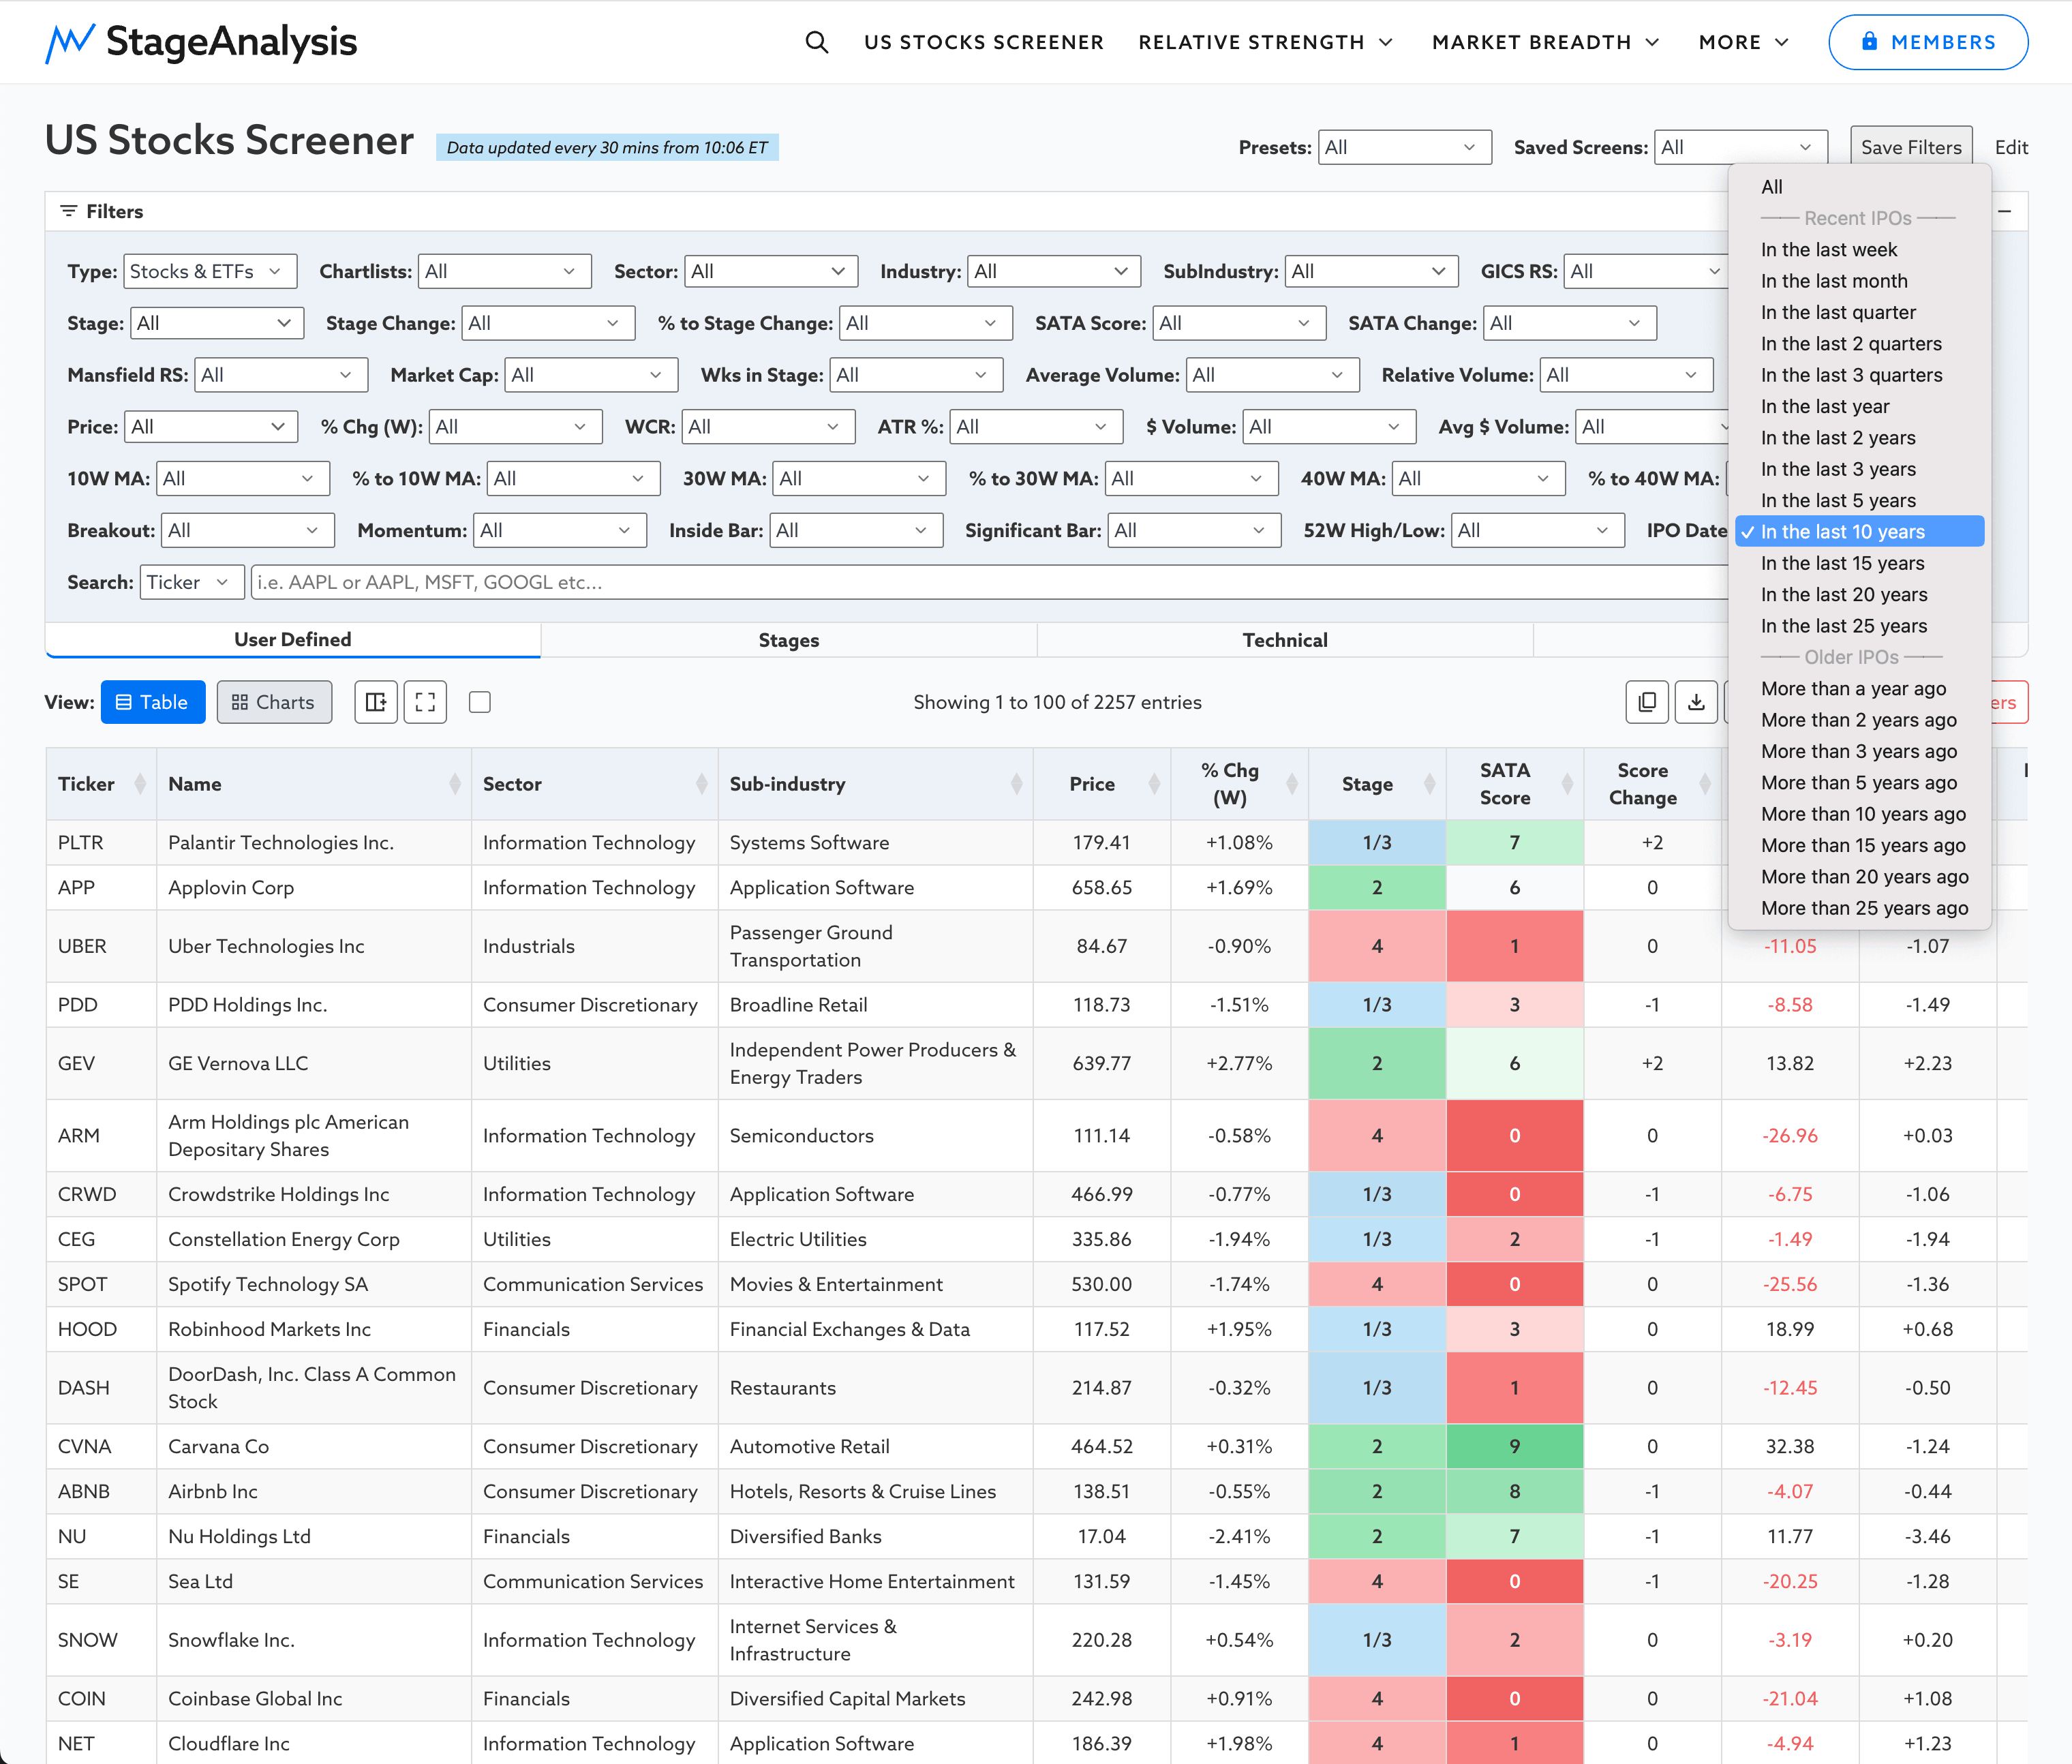Click the green SATA Score 9 cell for CVNA

1514,1446
